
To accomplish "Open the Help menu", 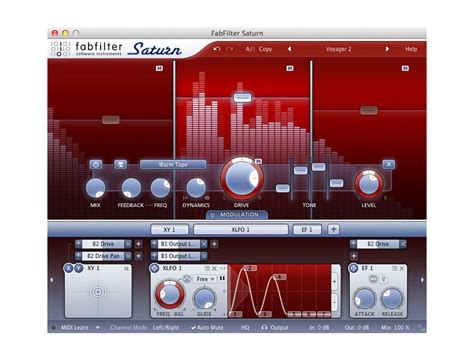I will 411,49.
